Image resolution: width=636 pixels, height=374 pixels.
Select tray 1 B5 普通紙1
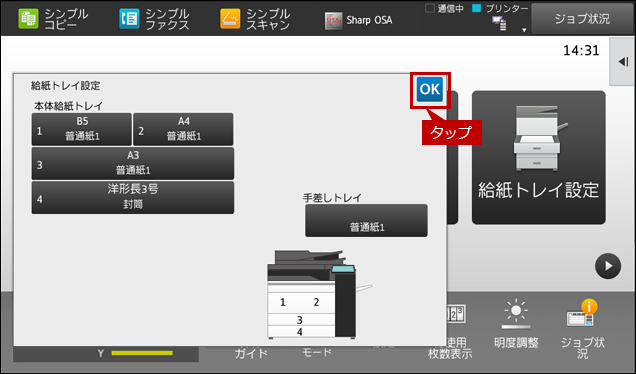(x=82, y=129)
